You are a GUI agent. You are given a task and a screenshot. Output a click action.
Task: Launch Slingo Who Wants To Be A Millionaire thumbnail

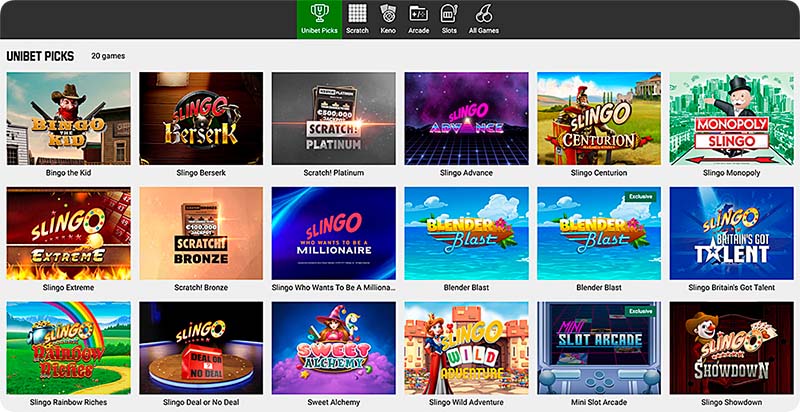(x=334, y=233)
